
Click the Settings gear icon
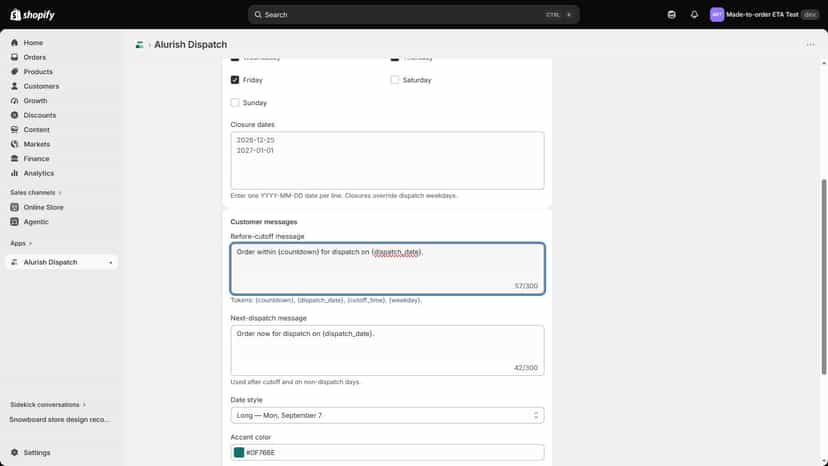pos(14,453)
